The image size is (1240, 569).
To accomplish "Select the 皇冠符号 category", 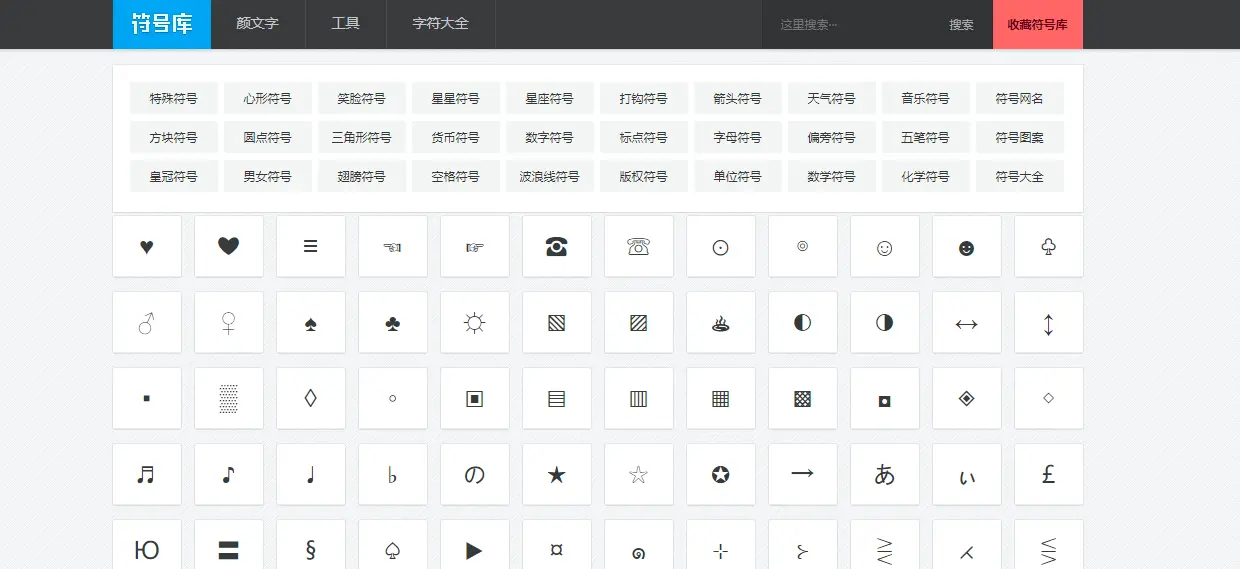I will [174, 176].
